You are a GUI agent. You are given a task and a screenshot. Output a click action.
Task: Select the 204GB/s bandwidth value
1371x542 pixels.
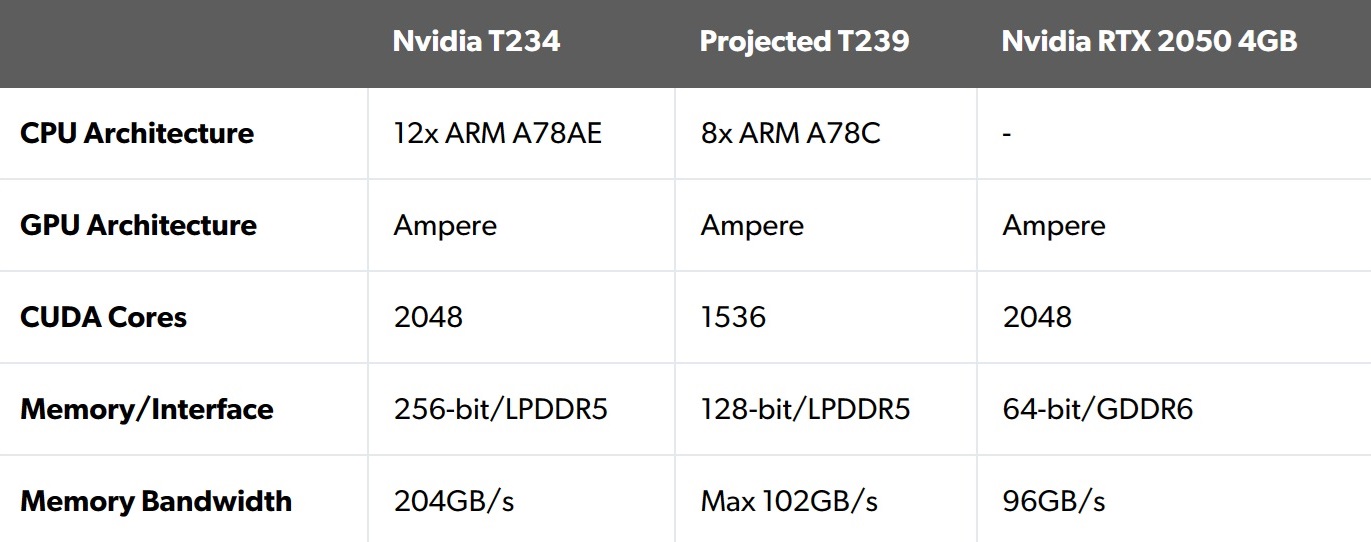click(453, 501)
